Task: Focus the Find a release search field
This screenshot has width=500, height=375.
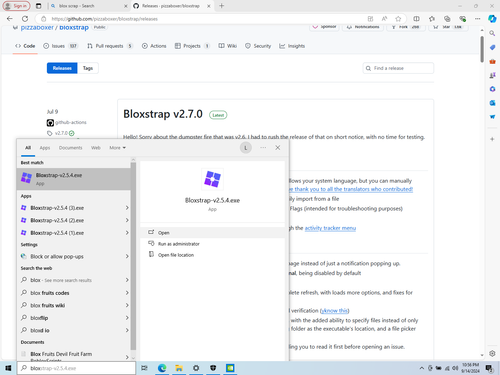Action: click(x=398, y=68)
